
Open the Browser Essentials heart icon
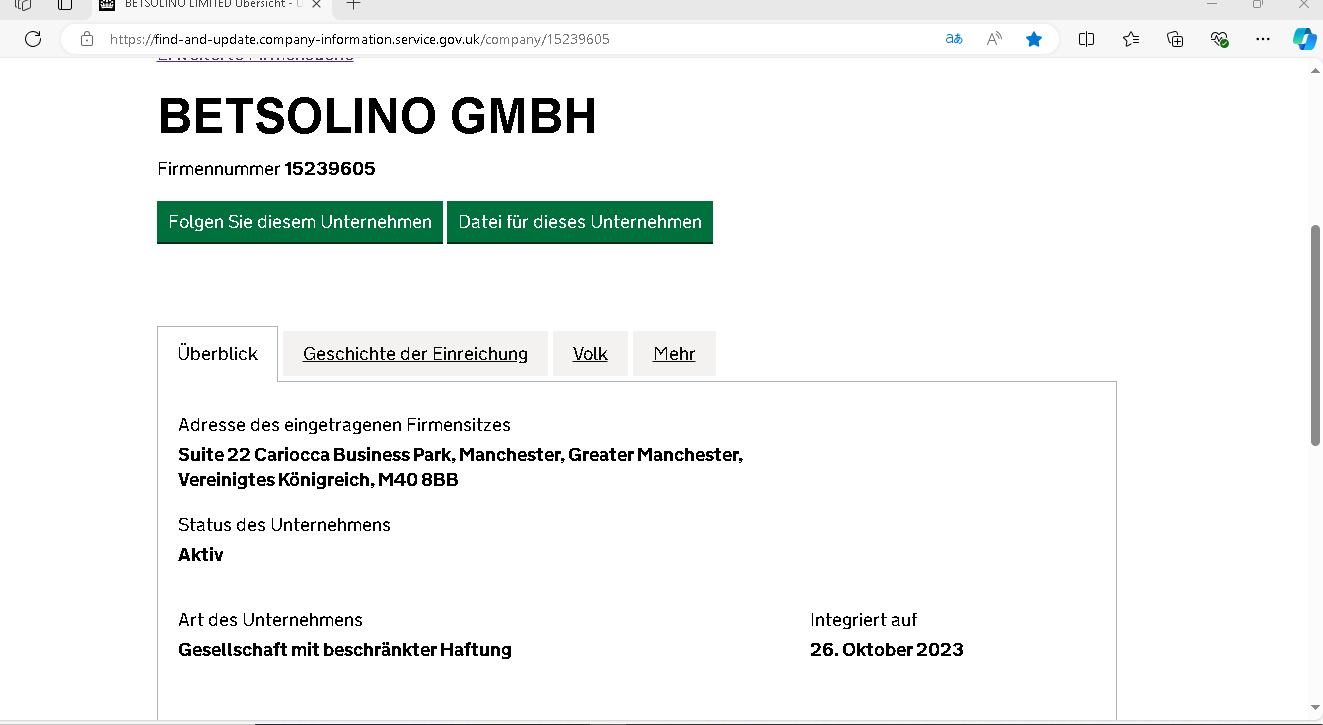1219,39
